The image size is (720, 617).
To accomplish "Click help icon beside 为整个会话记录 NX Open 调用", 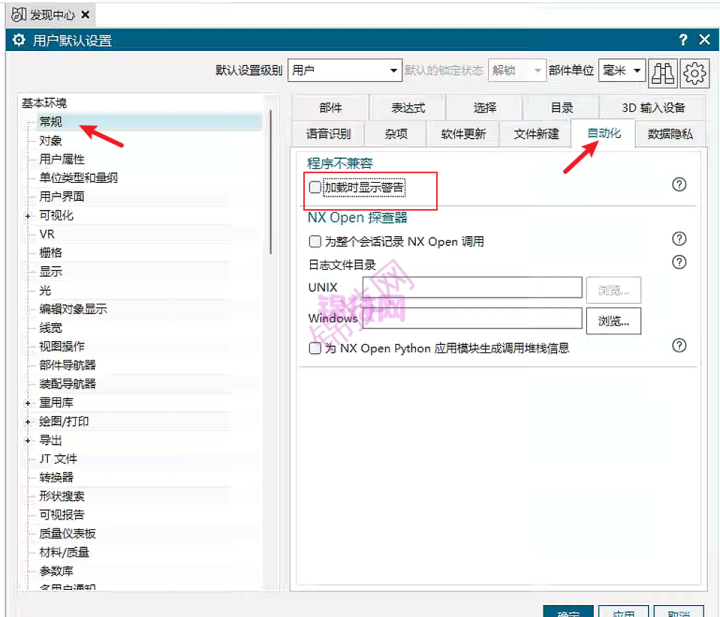I will coord(679,239).
